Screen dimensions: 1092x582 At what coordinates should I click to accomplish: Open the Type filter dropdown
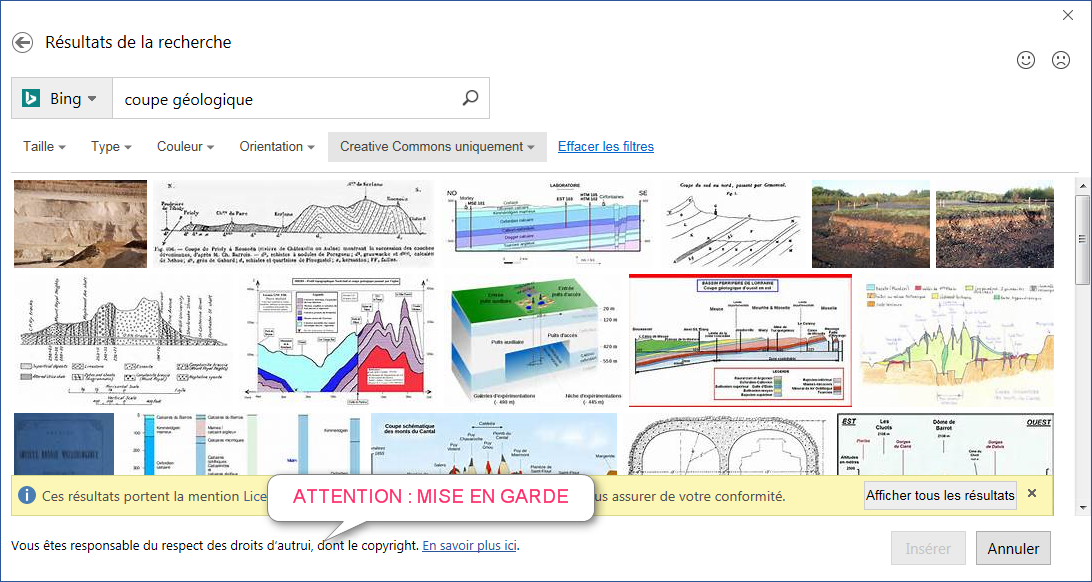111,147
